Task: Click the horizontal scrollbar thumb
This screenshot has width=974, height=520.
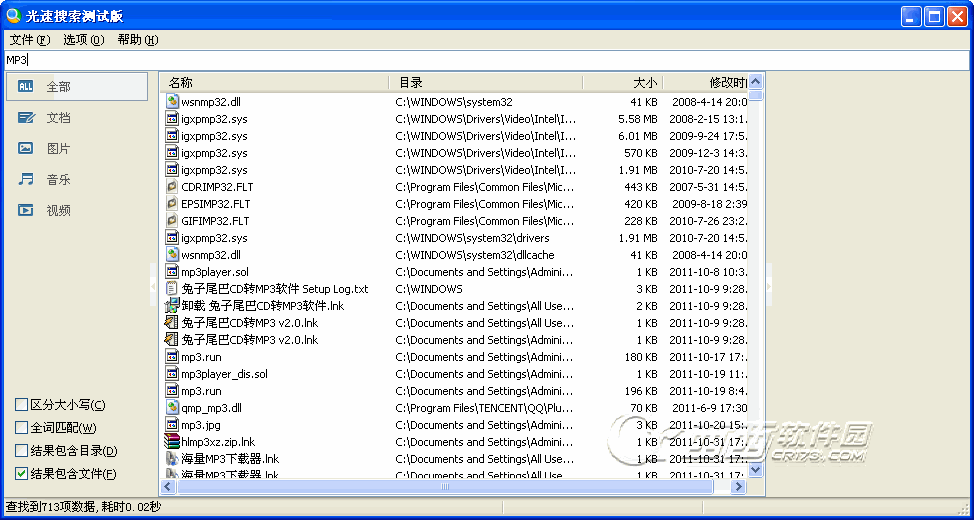Action: point(445,487)
